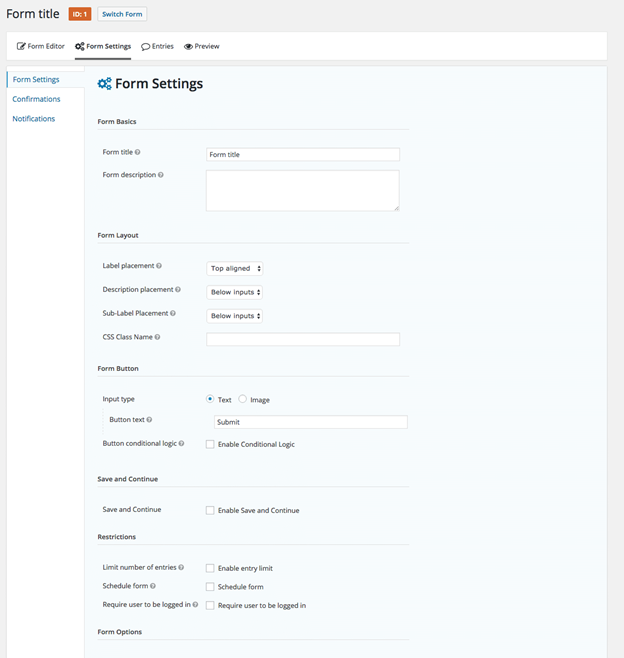This screenshot has width=624, height=658.
Task: Enable Conditional Logic checkbox
Action: point(210,444)
